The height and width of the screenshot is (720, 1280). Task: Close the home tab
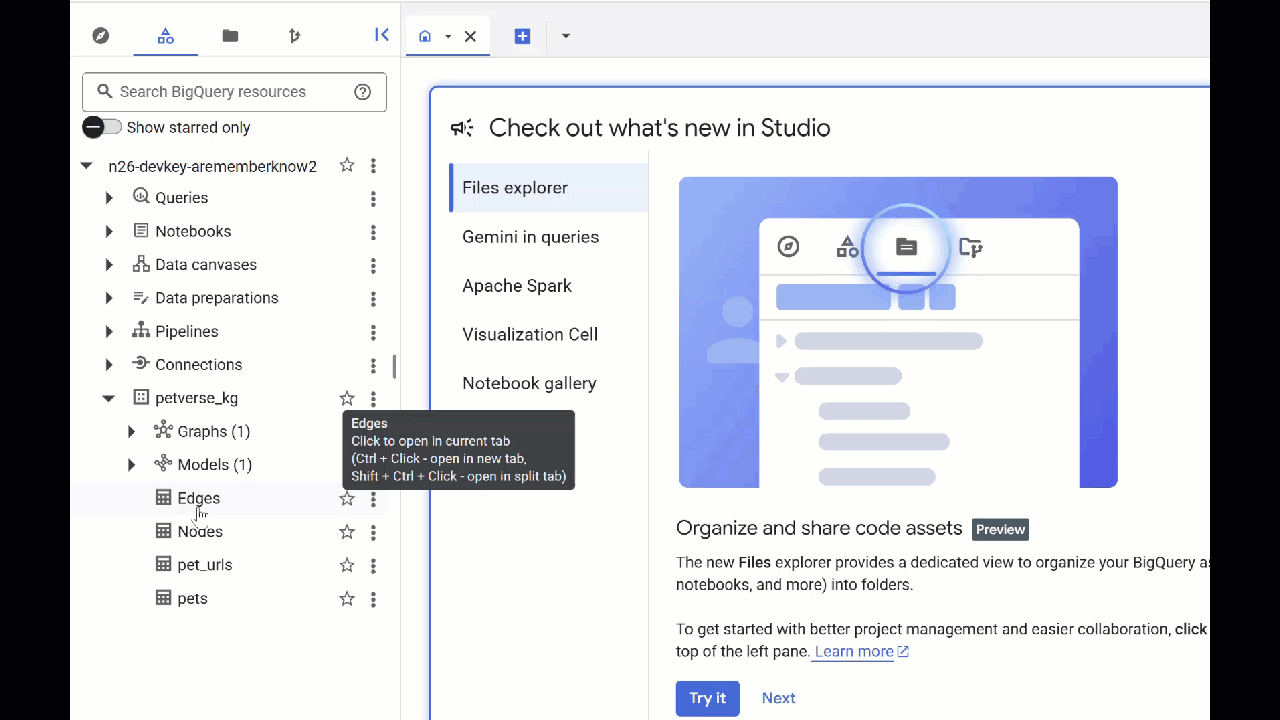(x=470, y=36)
